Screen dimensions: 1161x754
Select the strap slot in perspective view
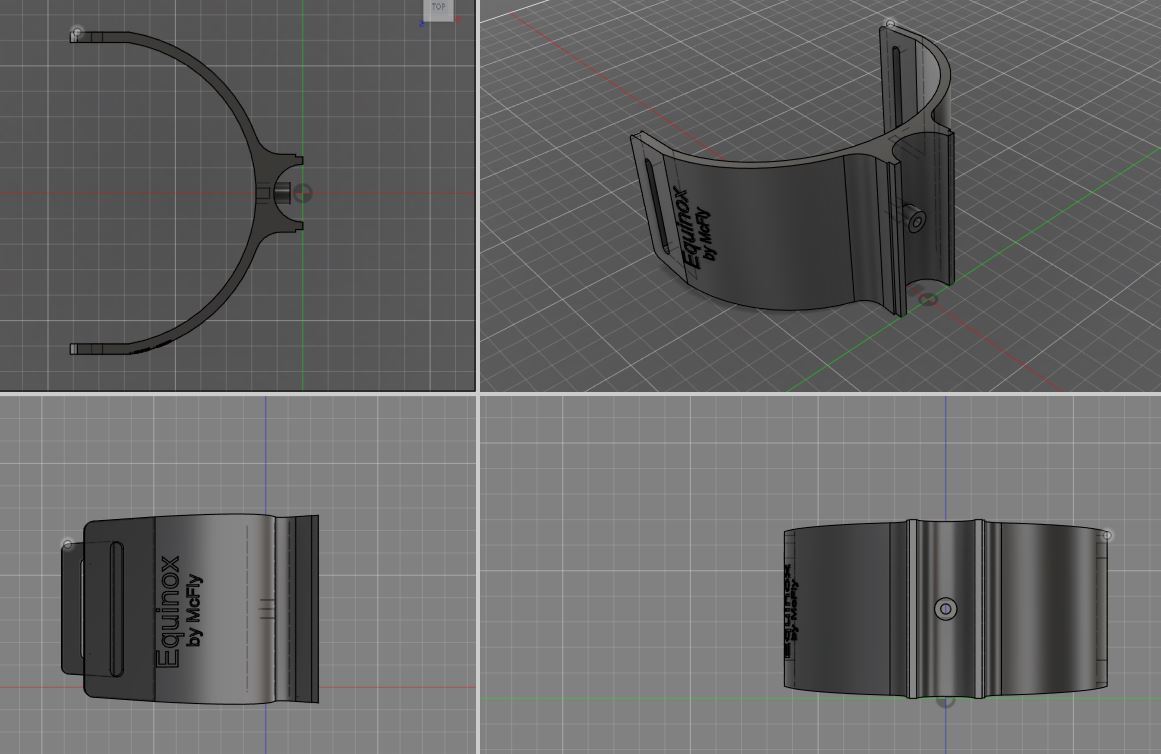click(658, 207)
